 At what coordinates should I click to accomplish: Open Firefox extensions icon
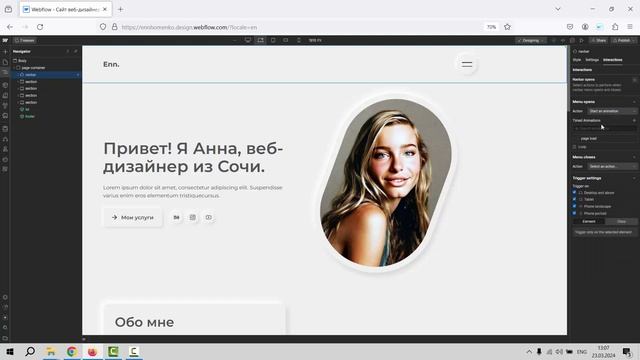click(615, 27)
